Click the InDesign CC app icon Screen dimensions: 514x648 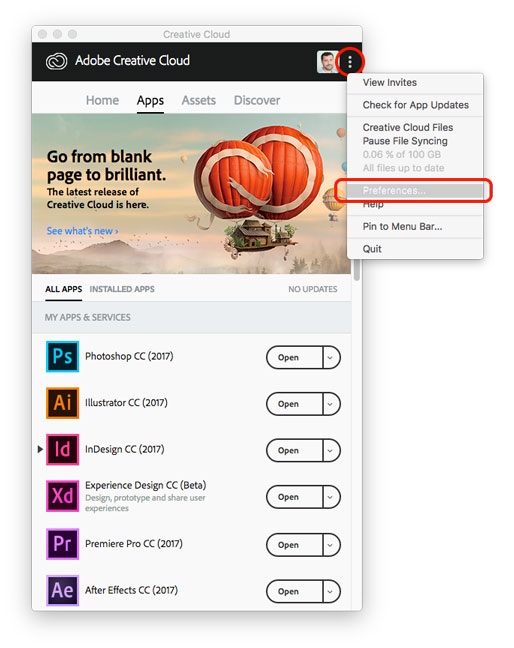[62, 450]
